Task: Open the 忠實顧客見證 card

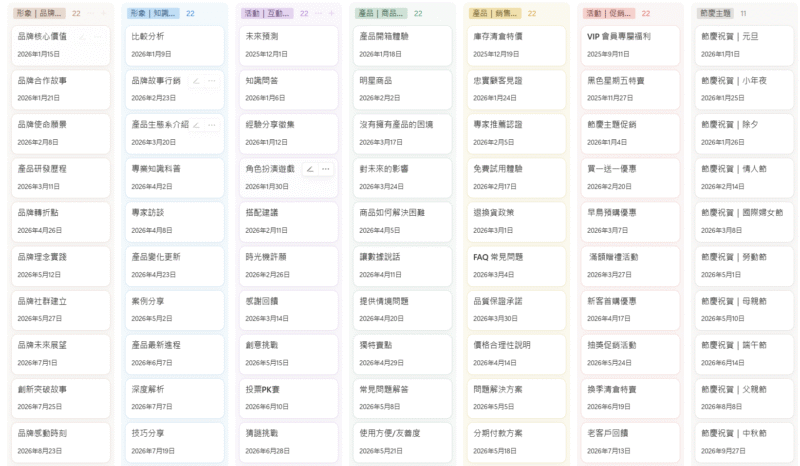Action: coord(516,89)
